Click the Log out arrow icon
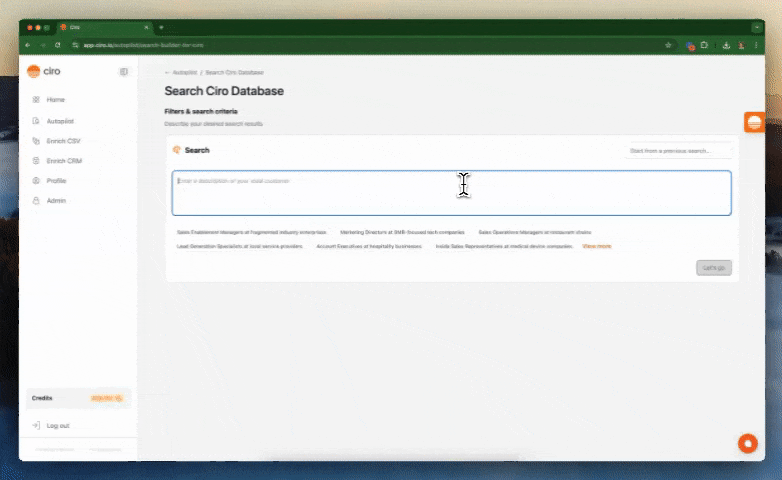The width and height of the screenshot is (782, 480). pyautogui.click(x=36, y=426)
